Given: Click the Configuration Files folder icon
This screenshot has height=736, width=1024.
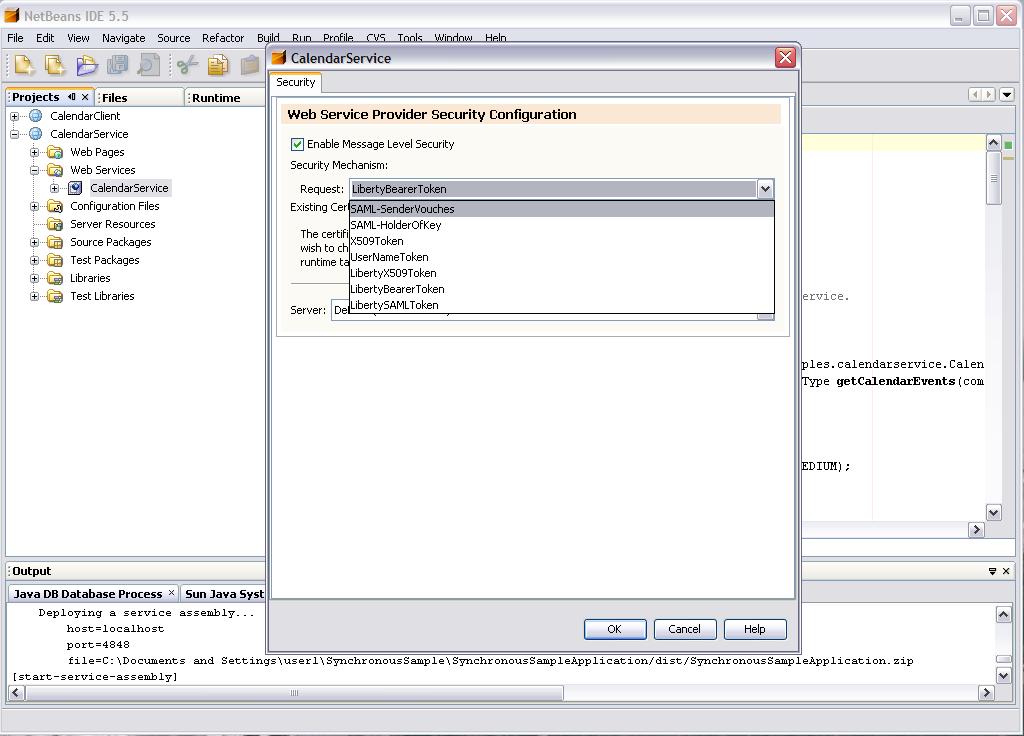Looking at the screenshot, I should 56,206.
